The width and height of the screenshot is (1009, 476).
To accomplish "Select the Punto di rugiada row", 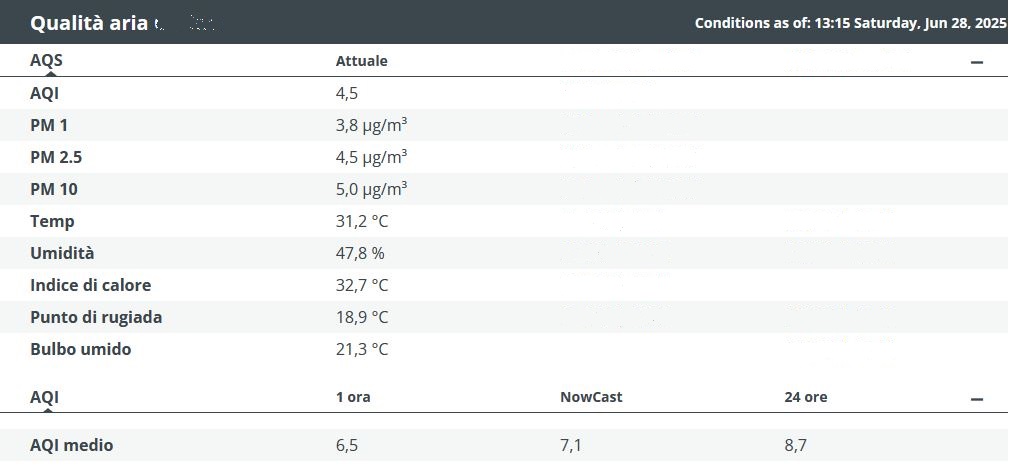I will click(504, 317).
